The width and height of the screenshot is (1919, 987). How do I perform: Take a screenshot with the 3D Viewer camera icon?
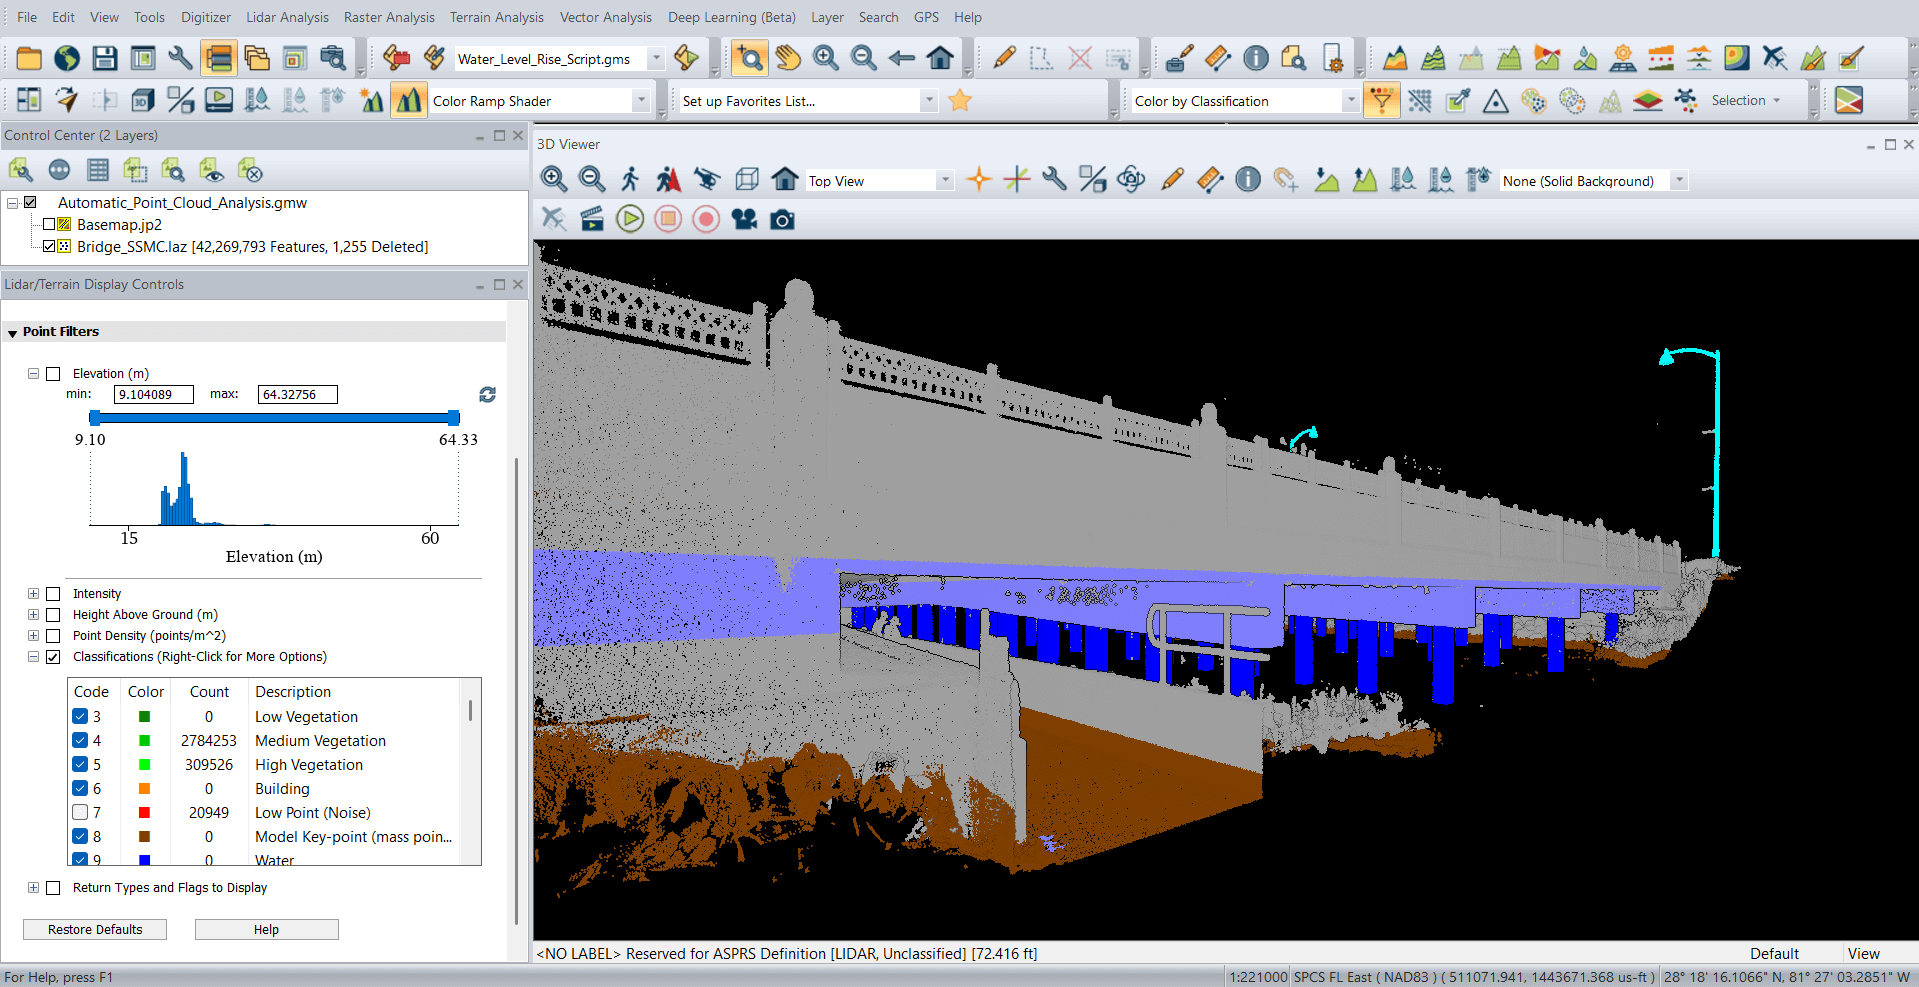782,218
